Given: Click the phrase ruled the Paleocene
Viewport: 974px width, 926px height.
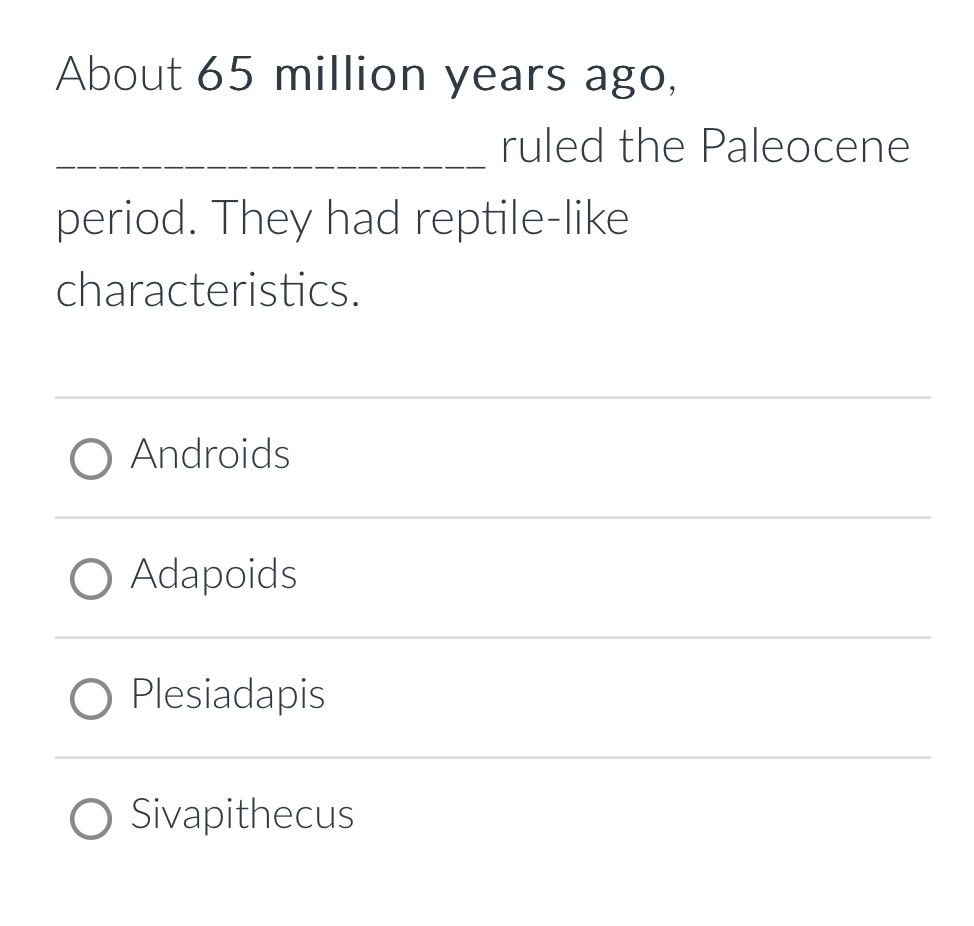Looking at the screenshot, I should (703, 146).
